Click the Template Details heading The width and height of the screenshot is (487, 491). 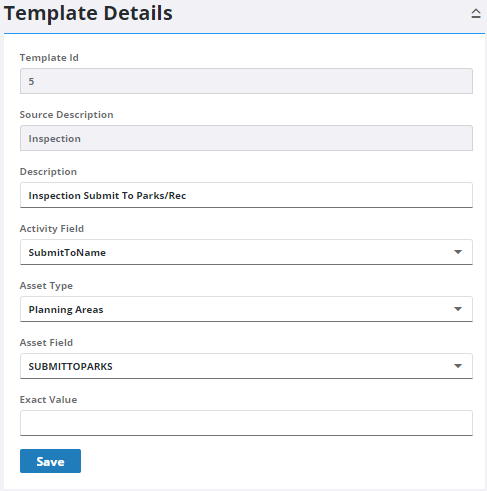pos(88,13)
